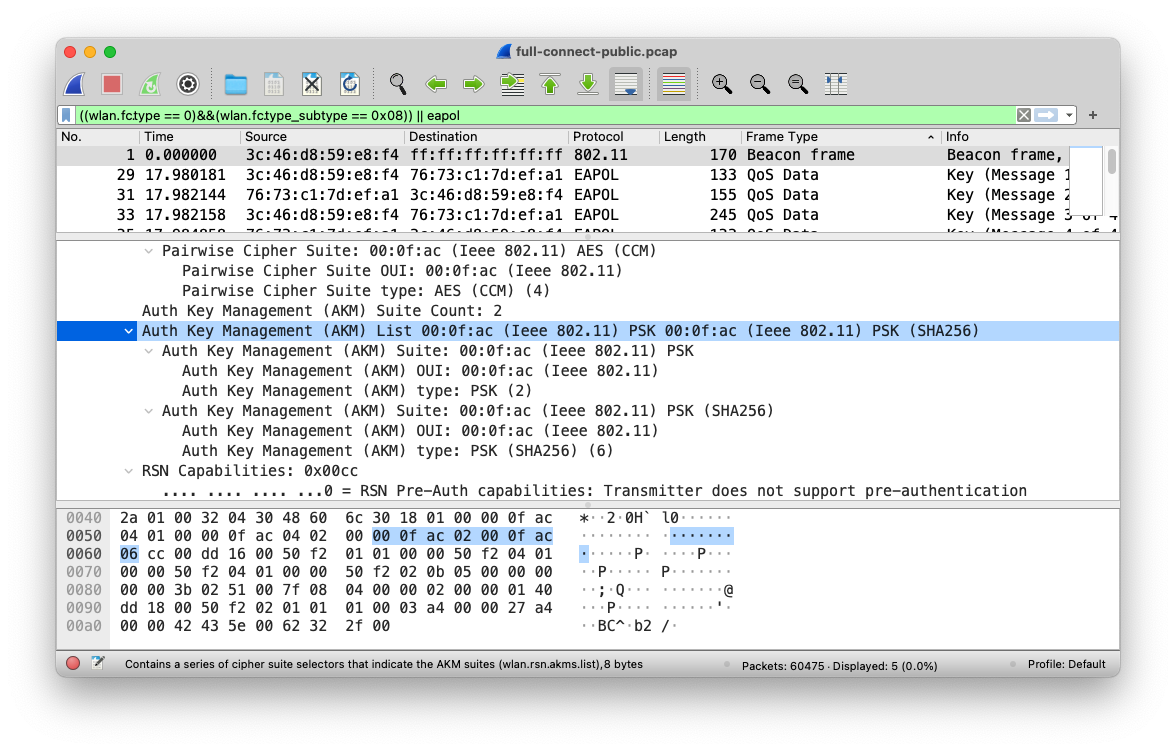Image resolution: width=1176 pixels, height=751 pixels.
Task: Toggle packet colorization rules
Action: (x=674, y=84)
